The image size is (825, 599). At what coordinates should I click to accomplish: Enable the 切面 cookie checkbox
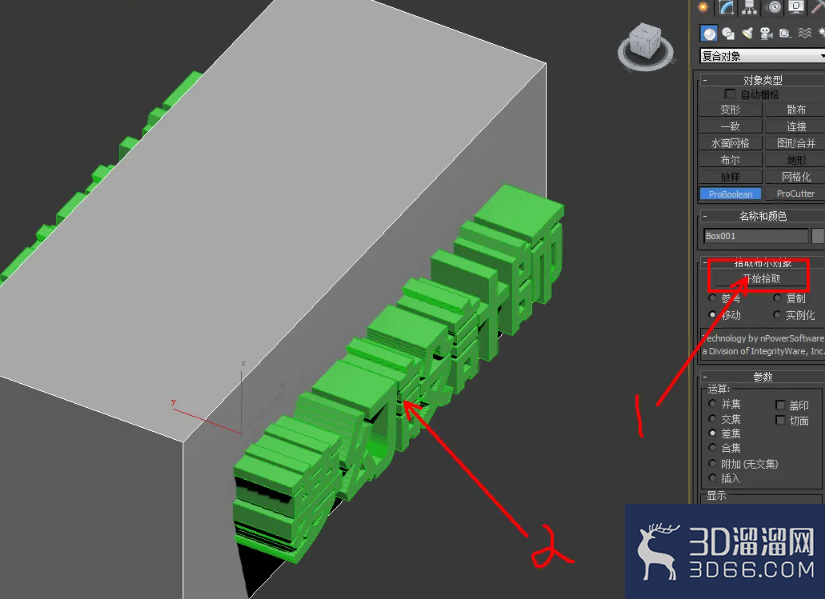(780, 420)
